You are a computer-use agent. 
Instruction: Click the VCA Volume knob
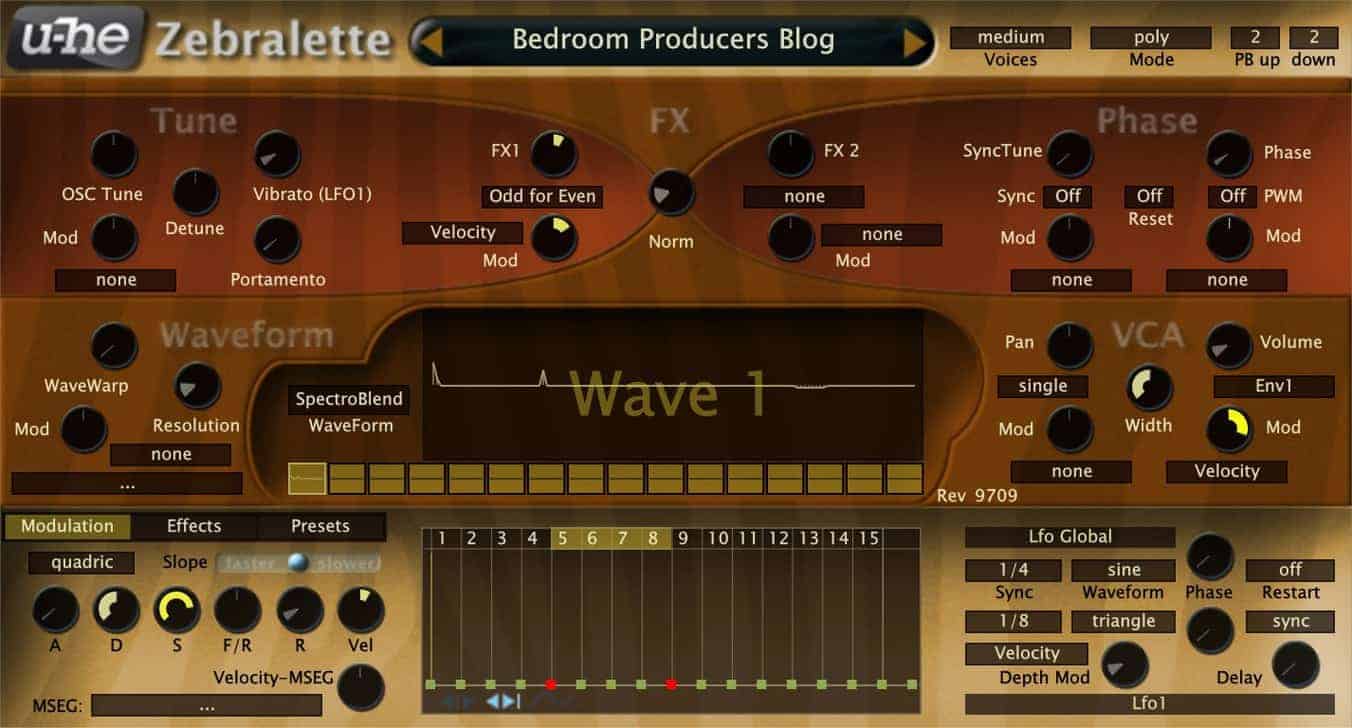[1229, 345]
